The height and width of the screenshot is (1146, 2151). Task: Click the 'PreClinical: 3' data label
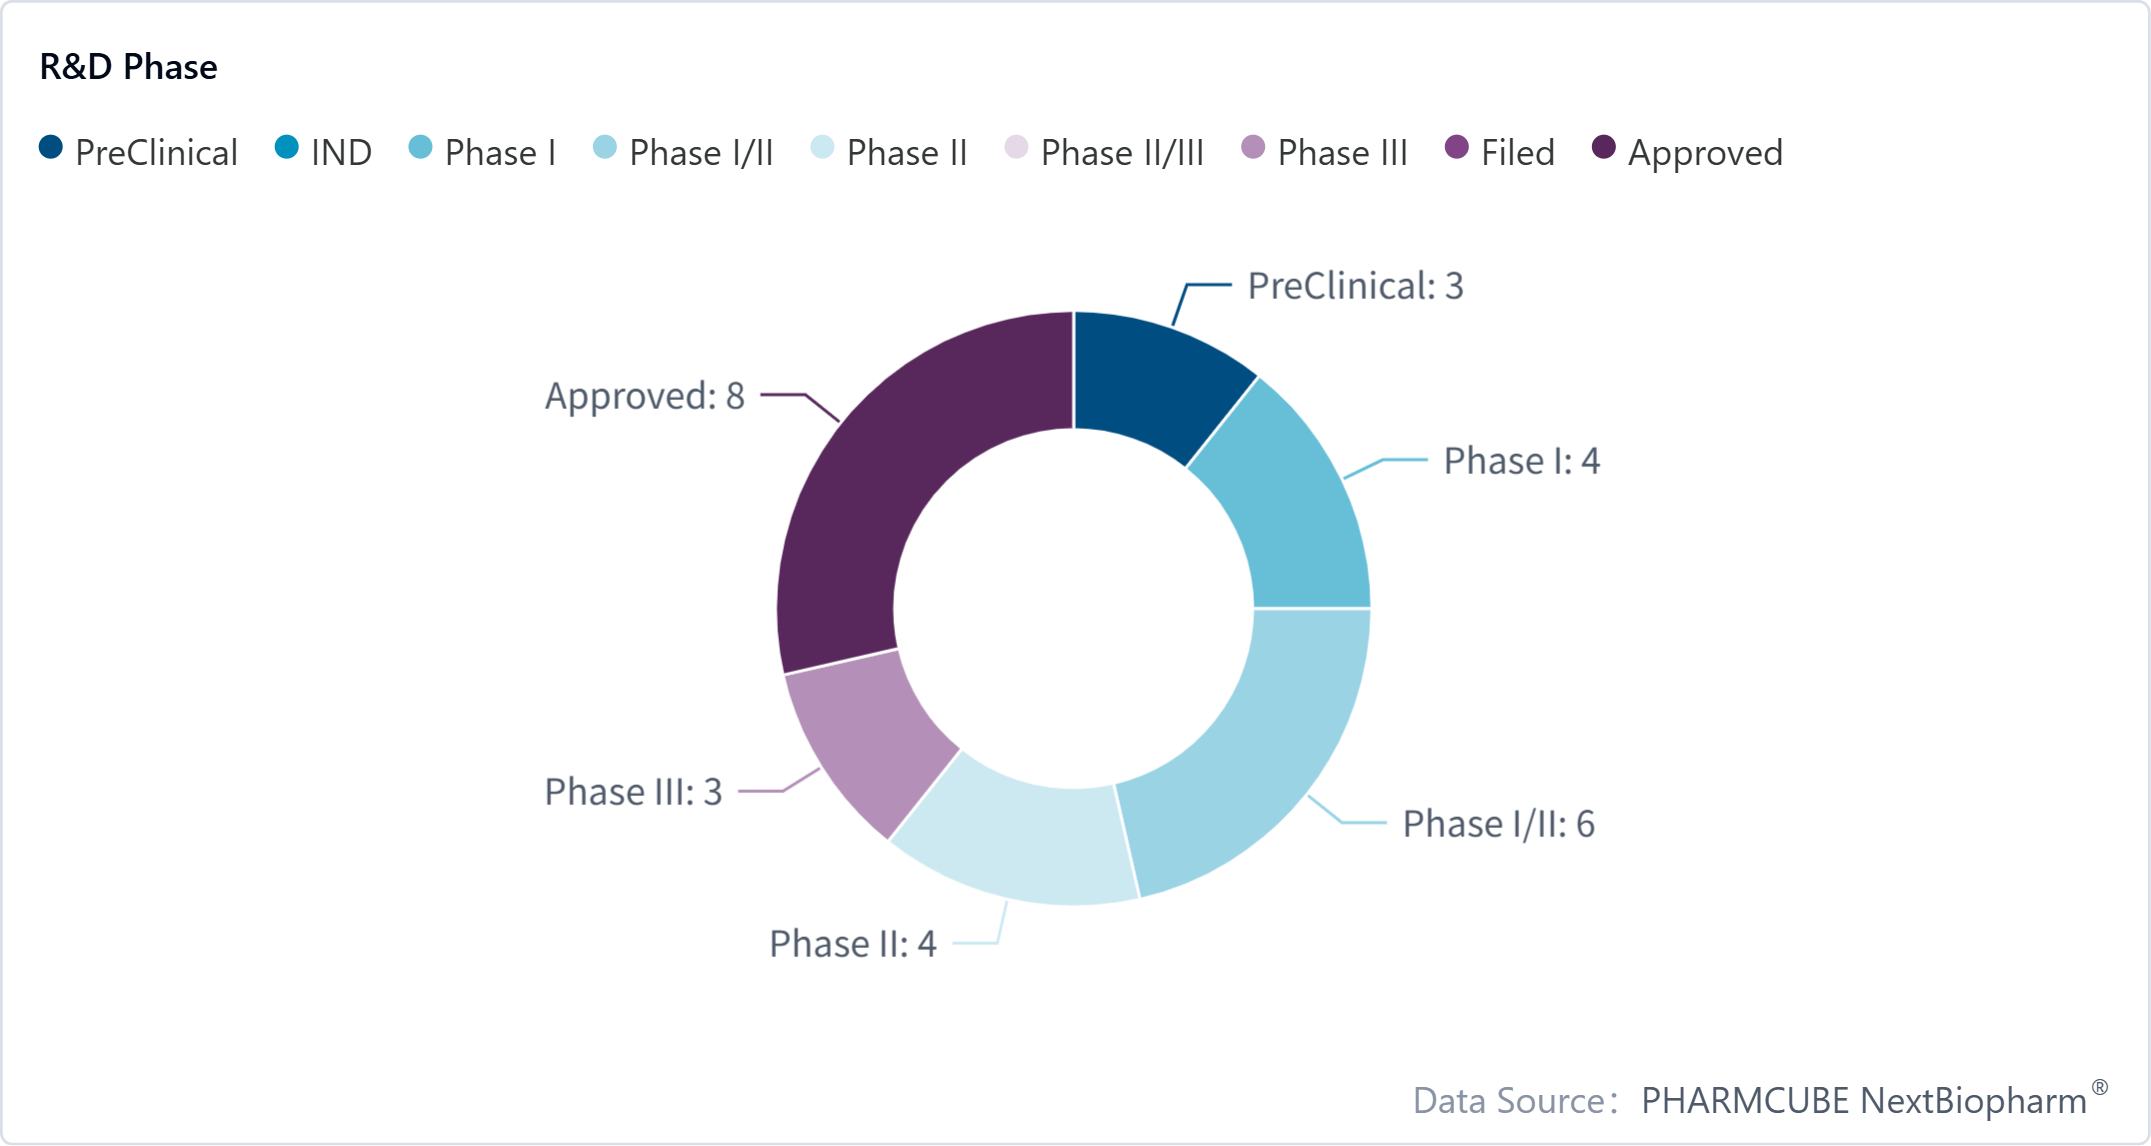tap(1355, 286)
